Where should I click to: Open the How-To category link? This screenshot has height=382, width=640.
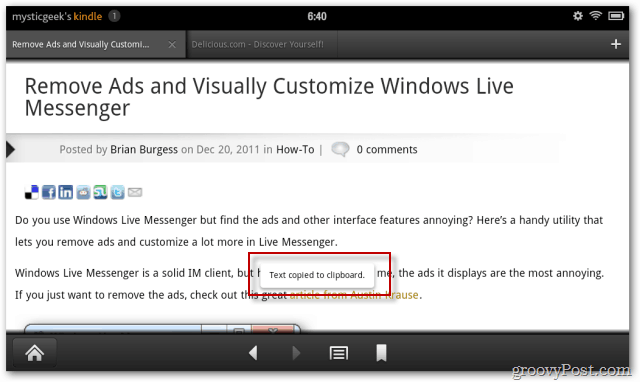pos(295,149)
